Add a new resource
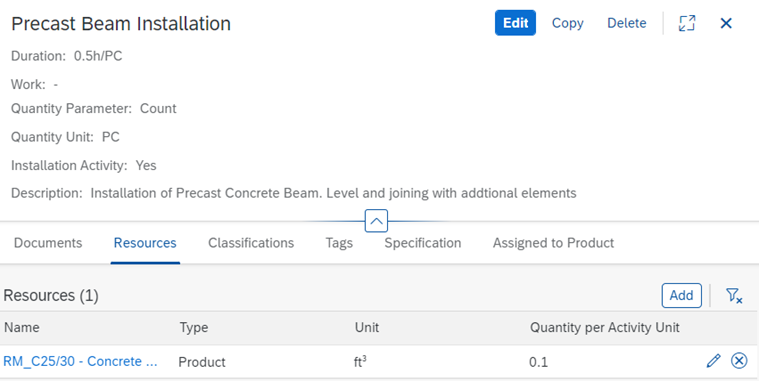This screenshot has width=759, height=381. click(681, 295)
